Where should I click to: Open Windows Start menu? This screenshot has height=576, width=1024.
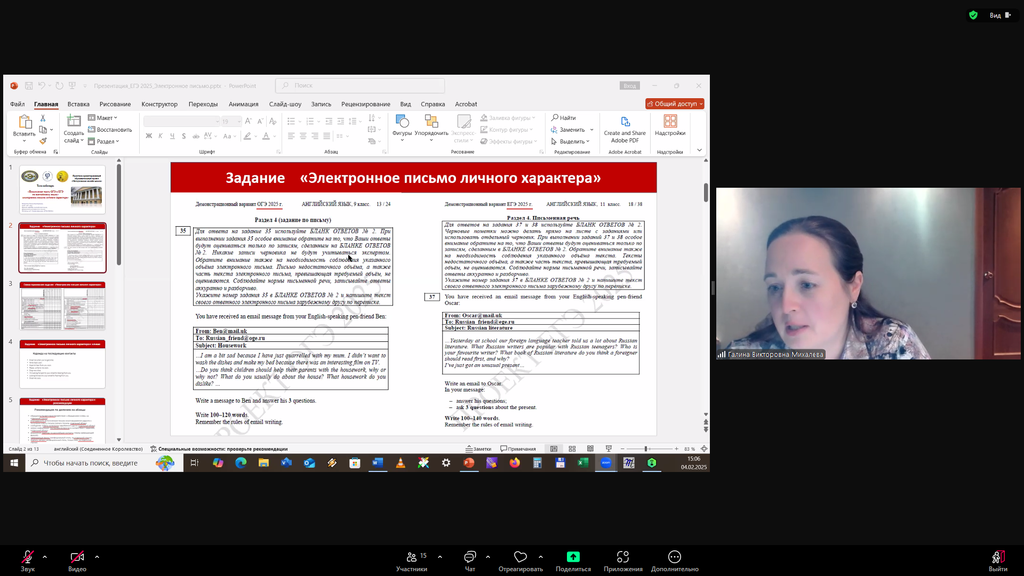(14, 463)
